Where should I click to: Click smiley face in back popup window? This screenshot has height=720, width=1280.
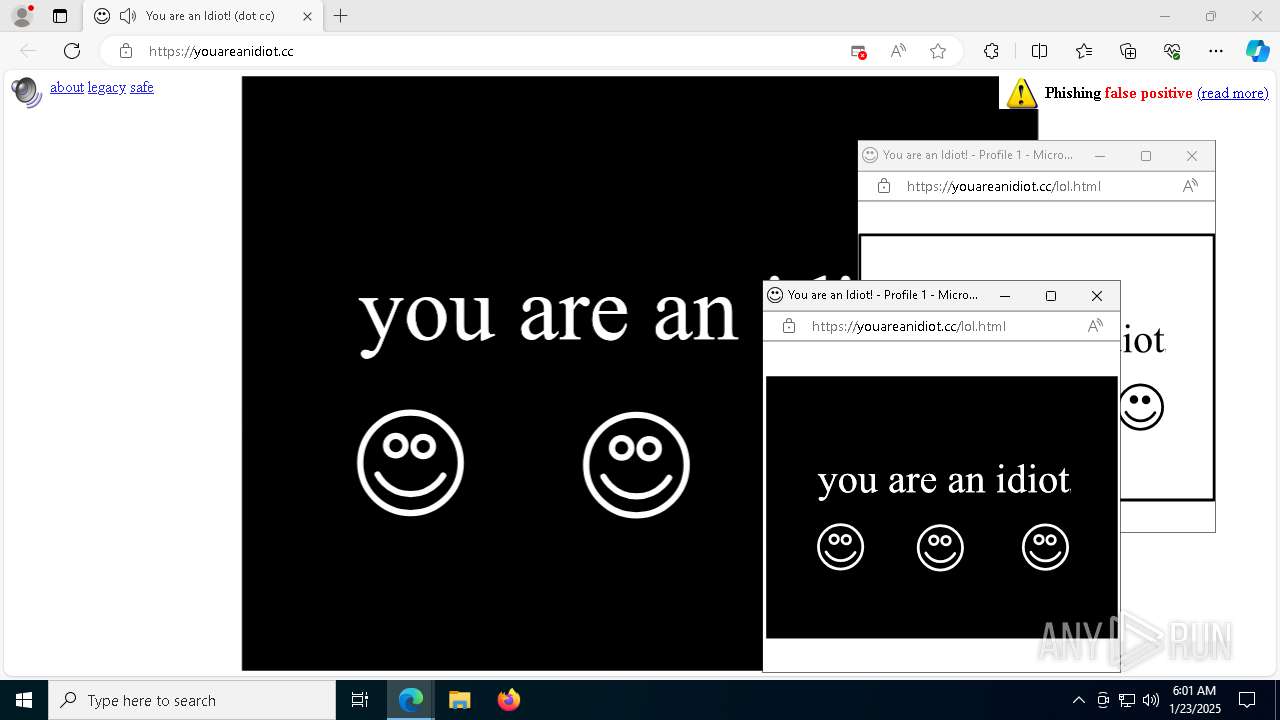click(1142, 407)
